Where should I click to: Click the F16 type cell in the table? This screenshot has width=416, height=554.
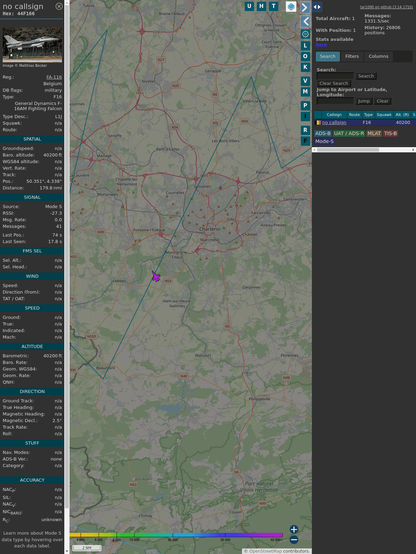point(367,123)
